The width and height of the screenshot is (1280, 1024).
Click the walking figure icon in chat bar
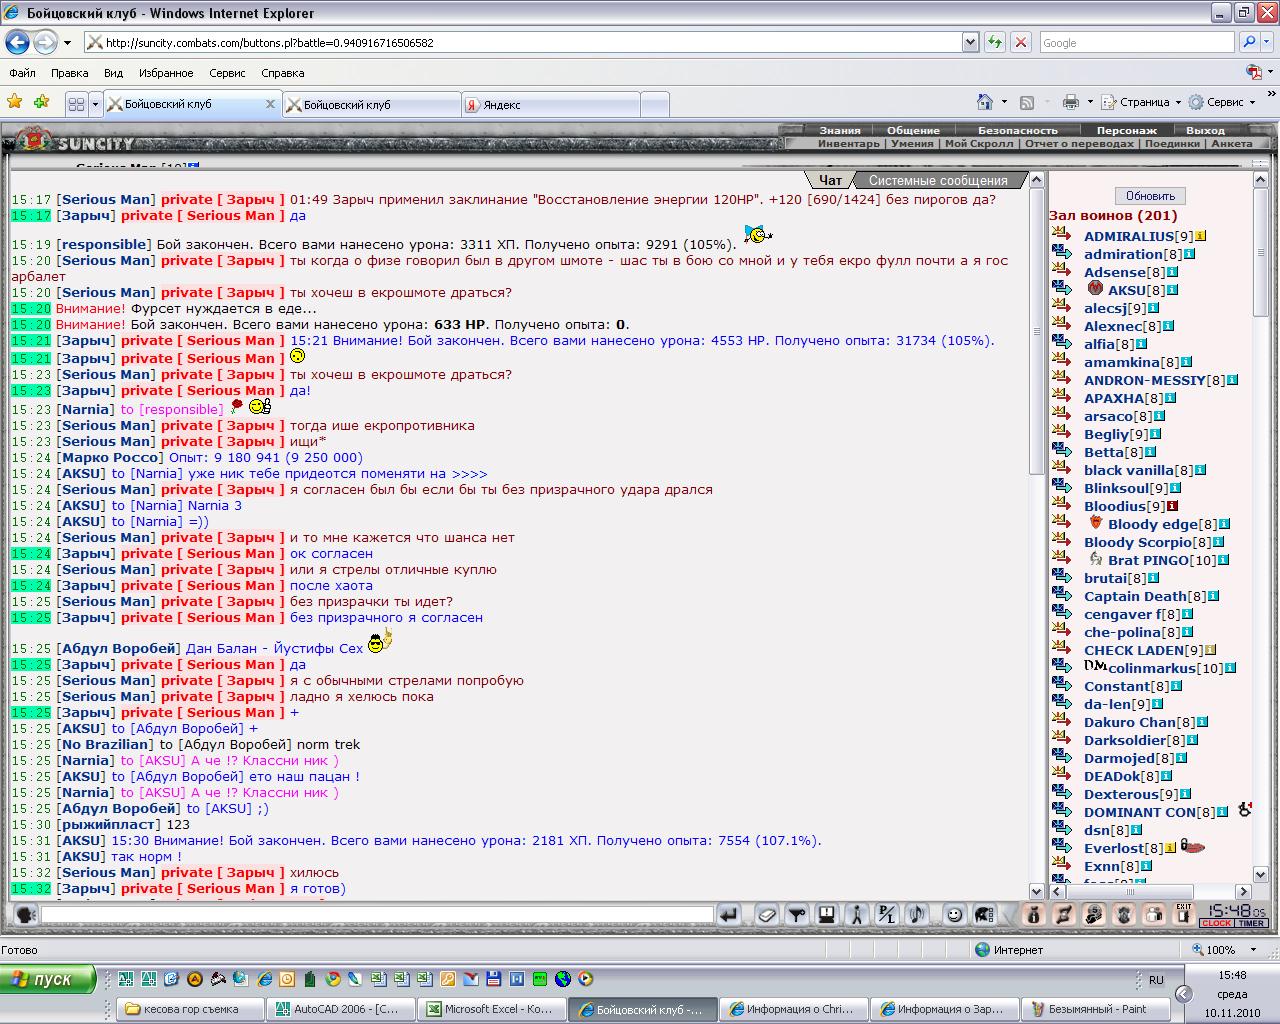coord(857,914)
